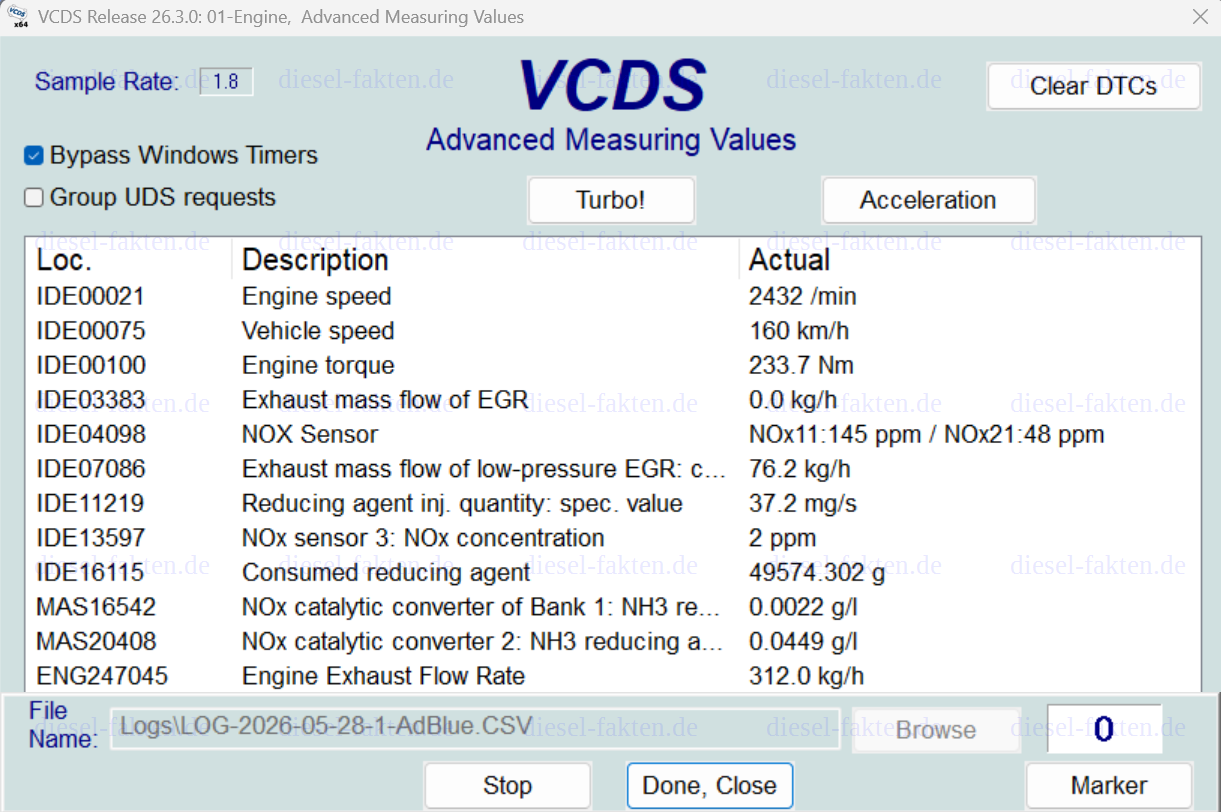Select row ENG247045
This screenshot has height=812, width=1221.
coord(613,676)
